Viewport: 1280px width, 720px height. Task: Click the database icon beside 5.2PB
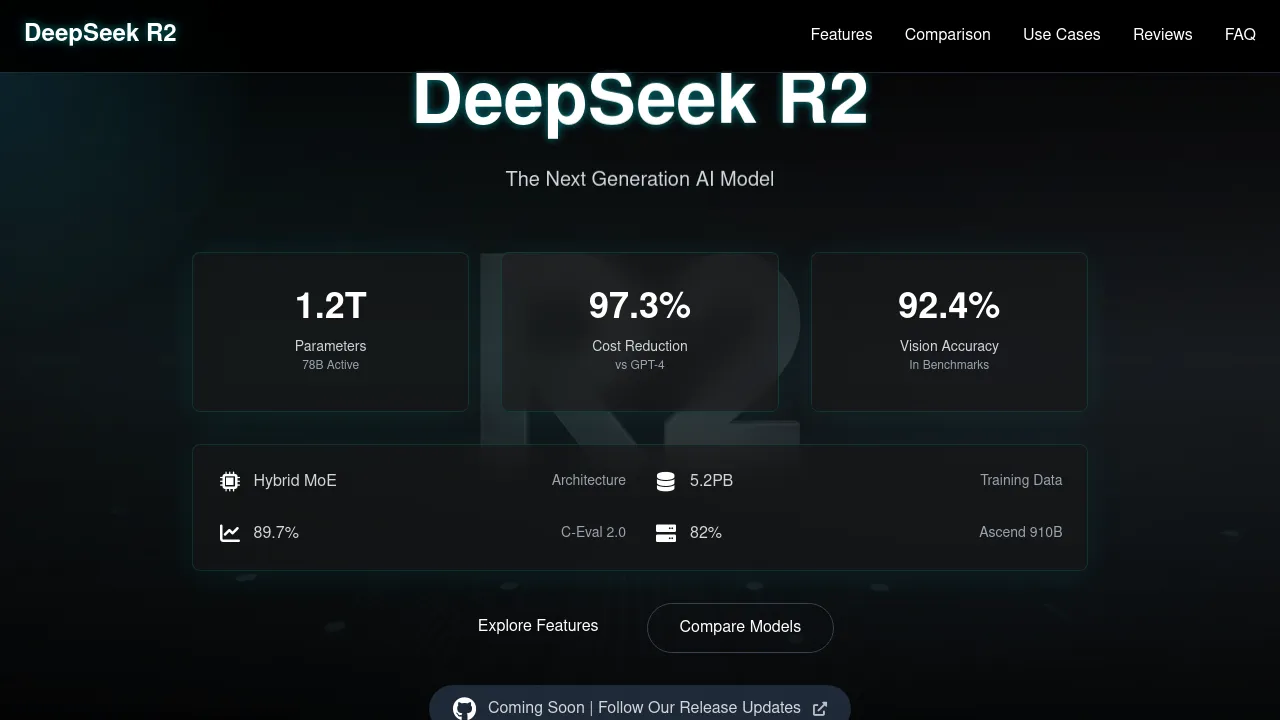[665, 481]
